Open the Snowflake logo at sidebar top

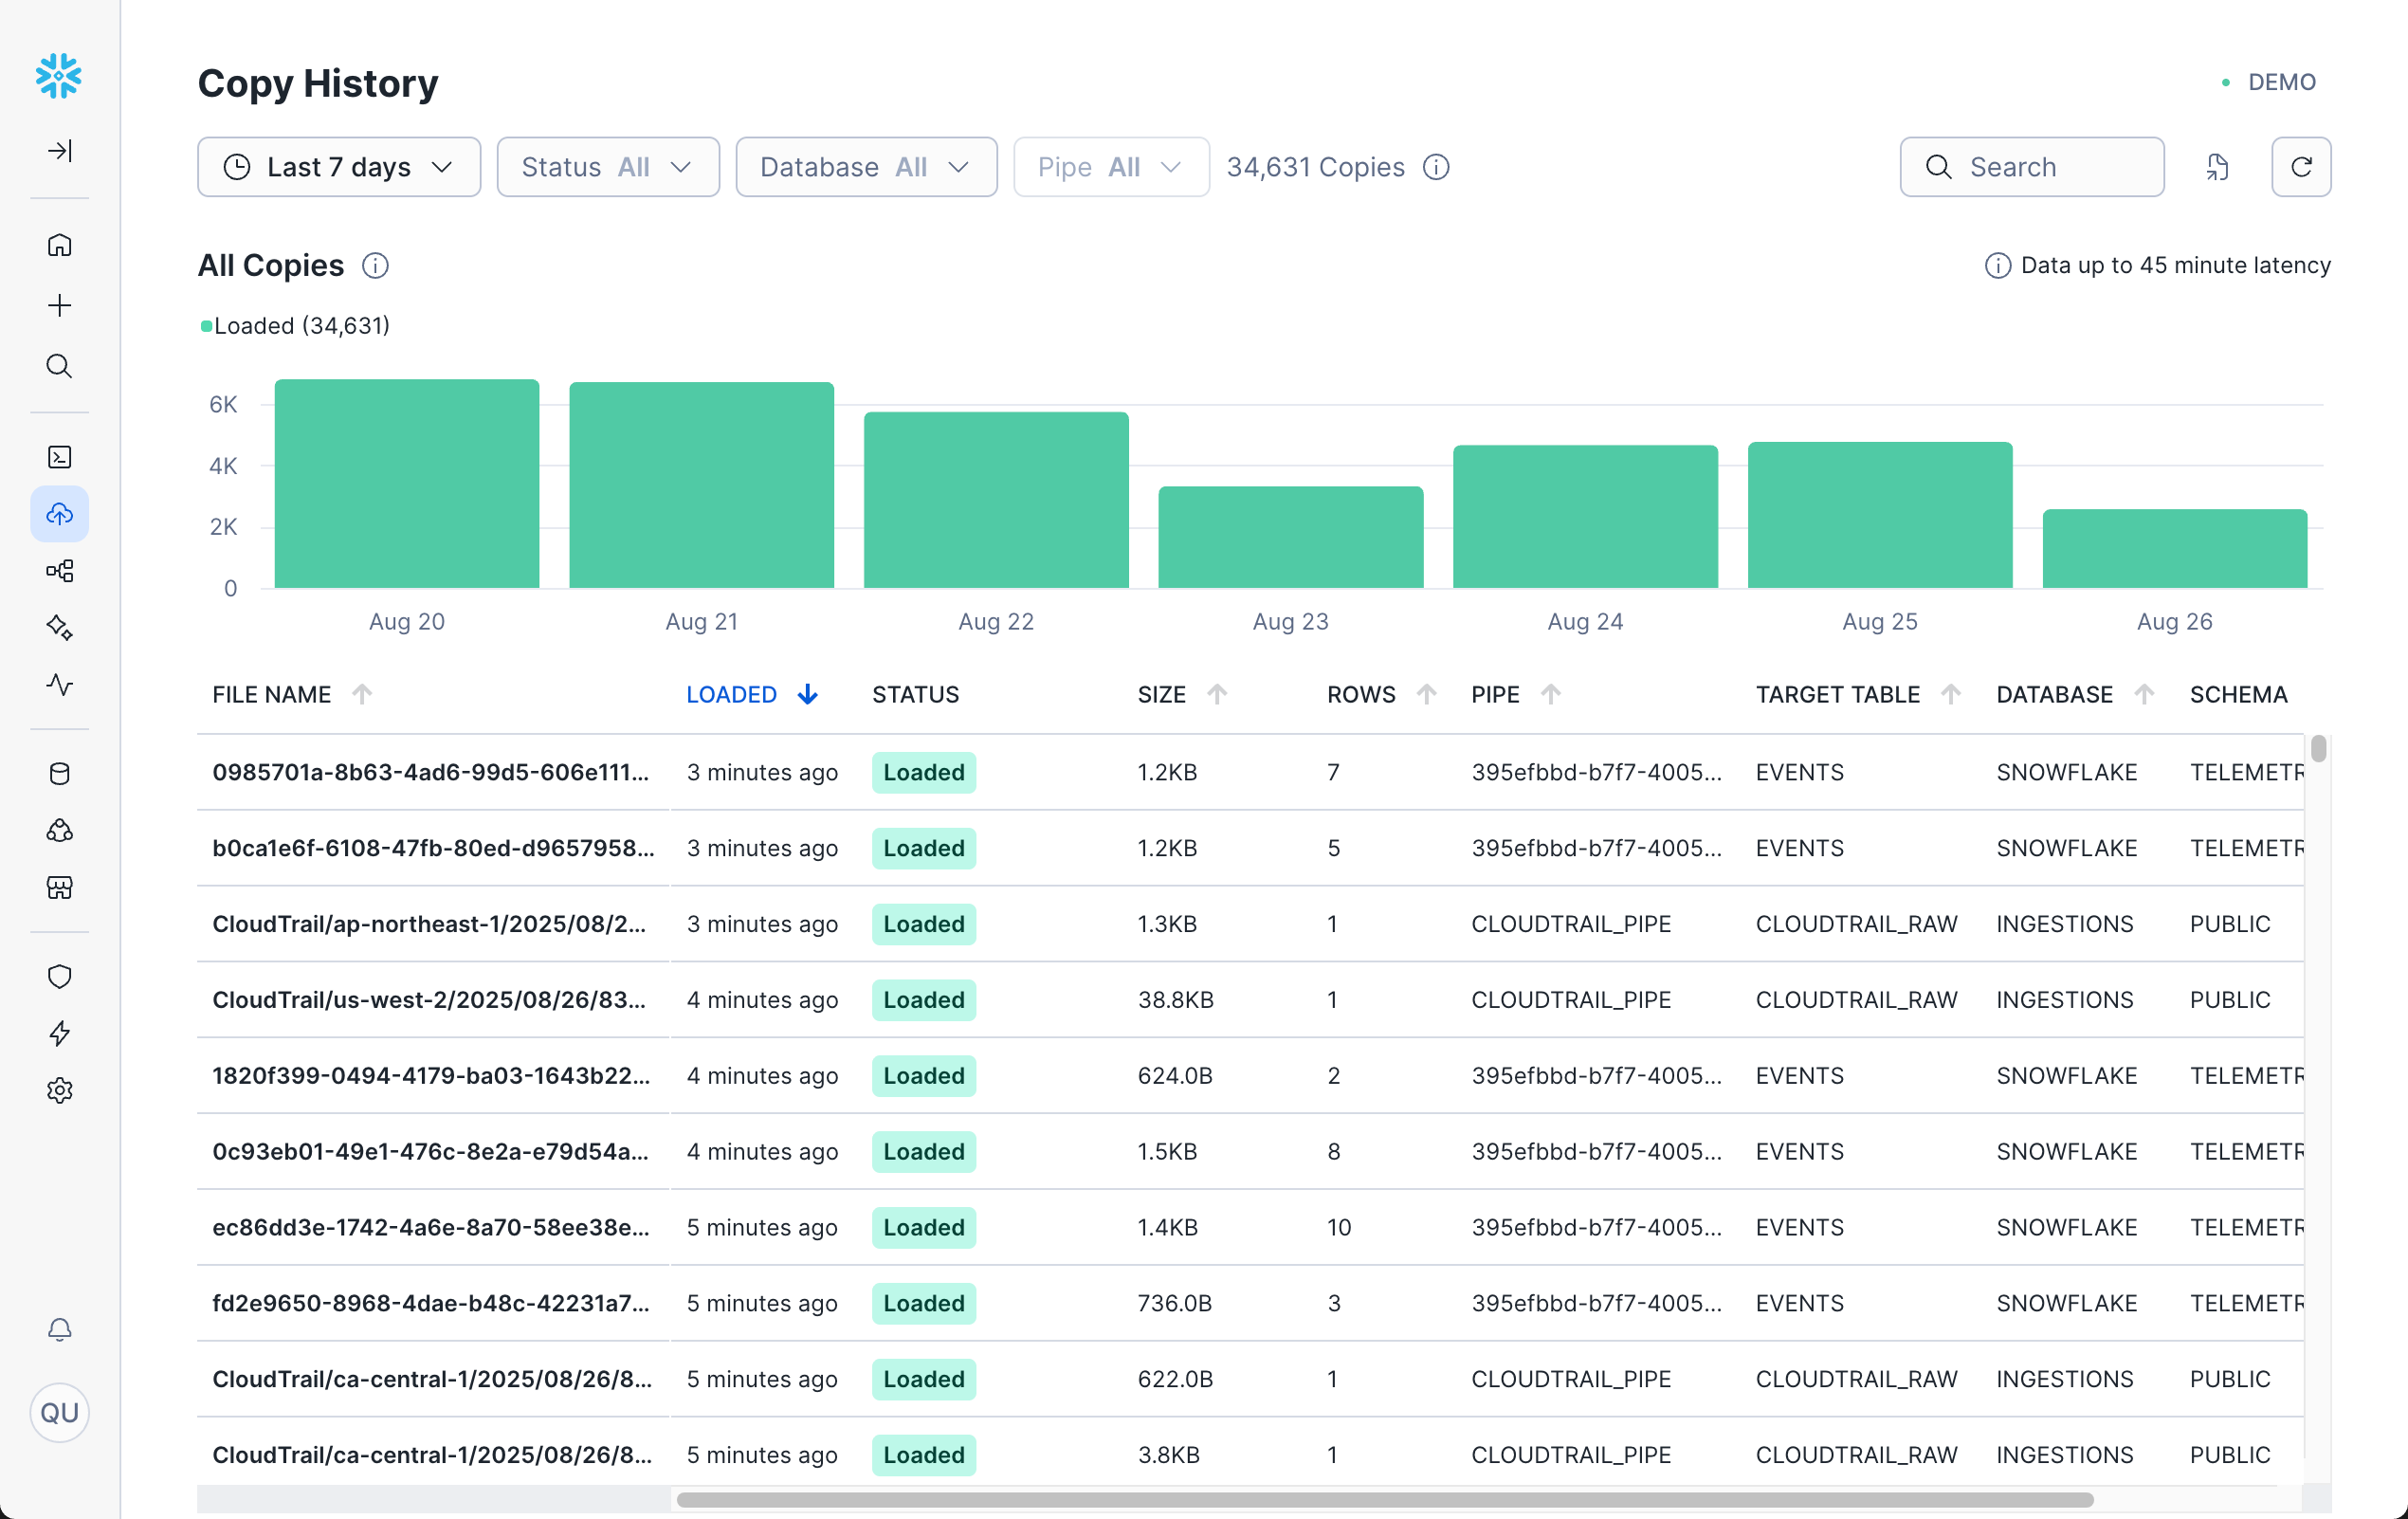pos(59,75)
